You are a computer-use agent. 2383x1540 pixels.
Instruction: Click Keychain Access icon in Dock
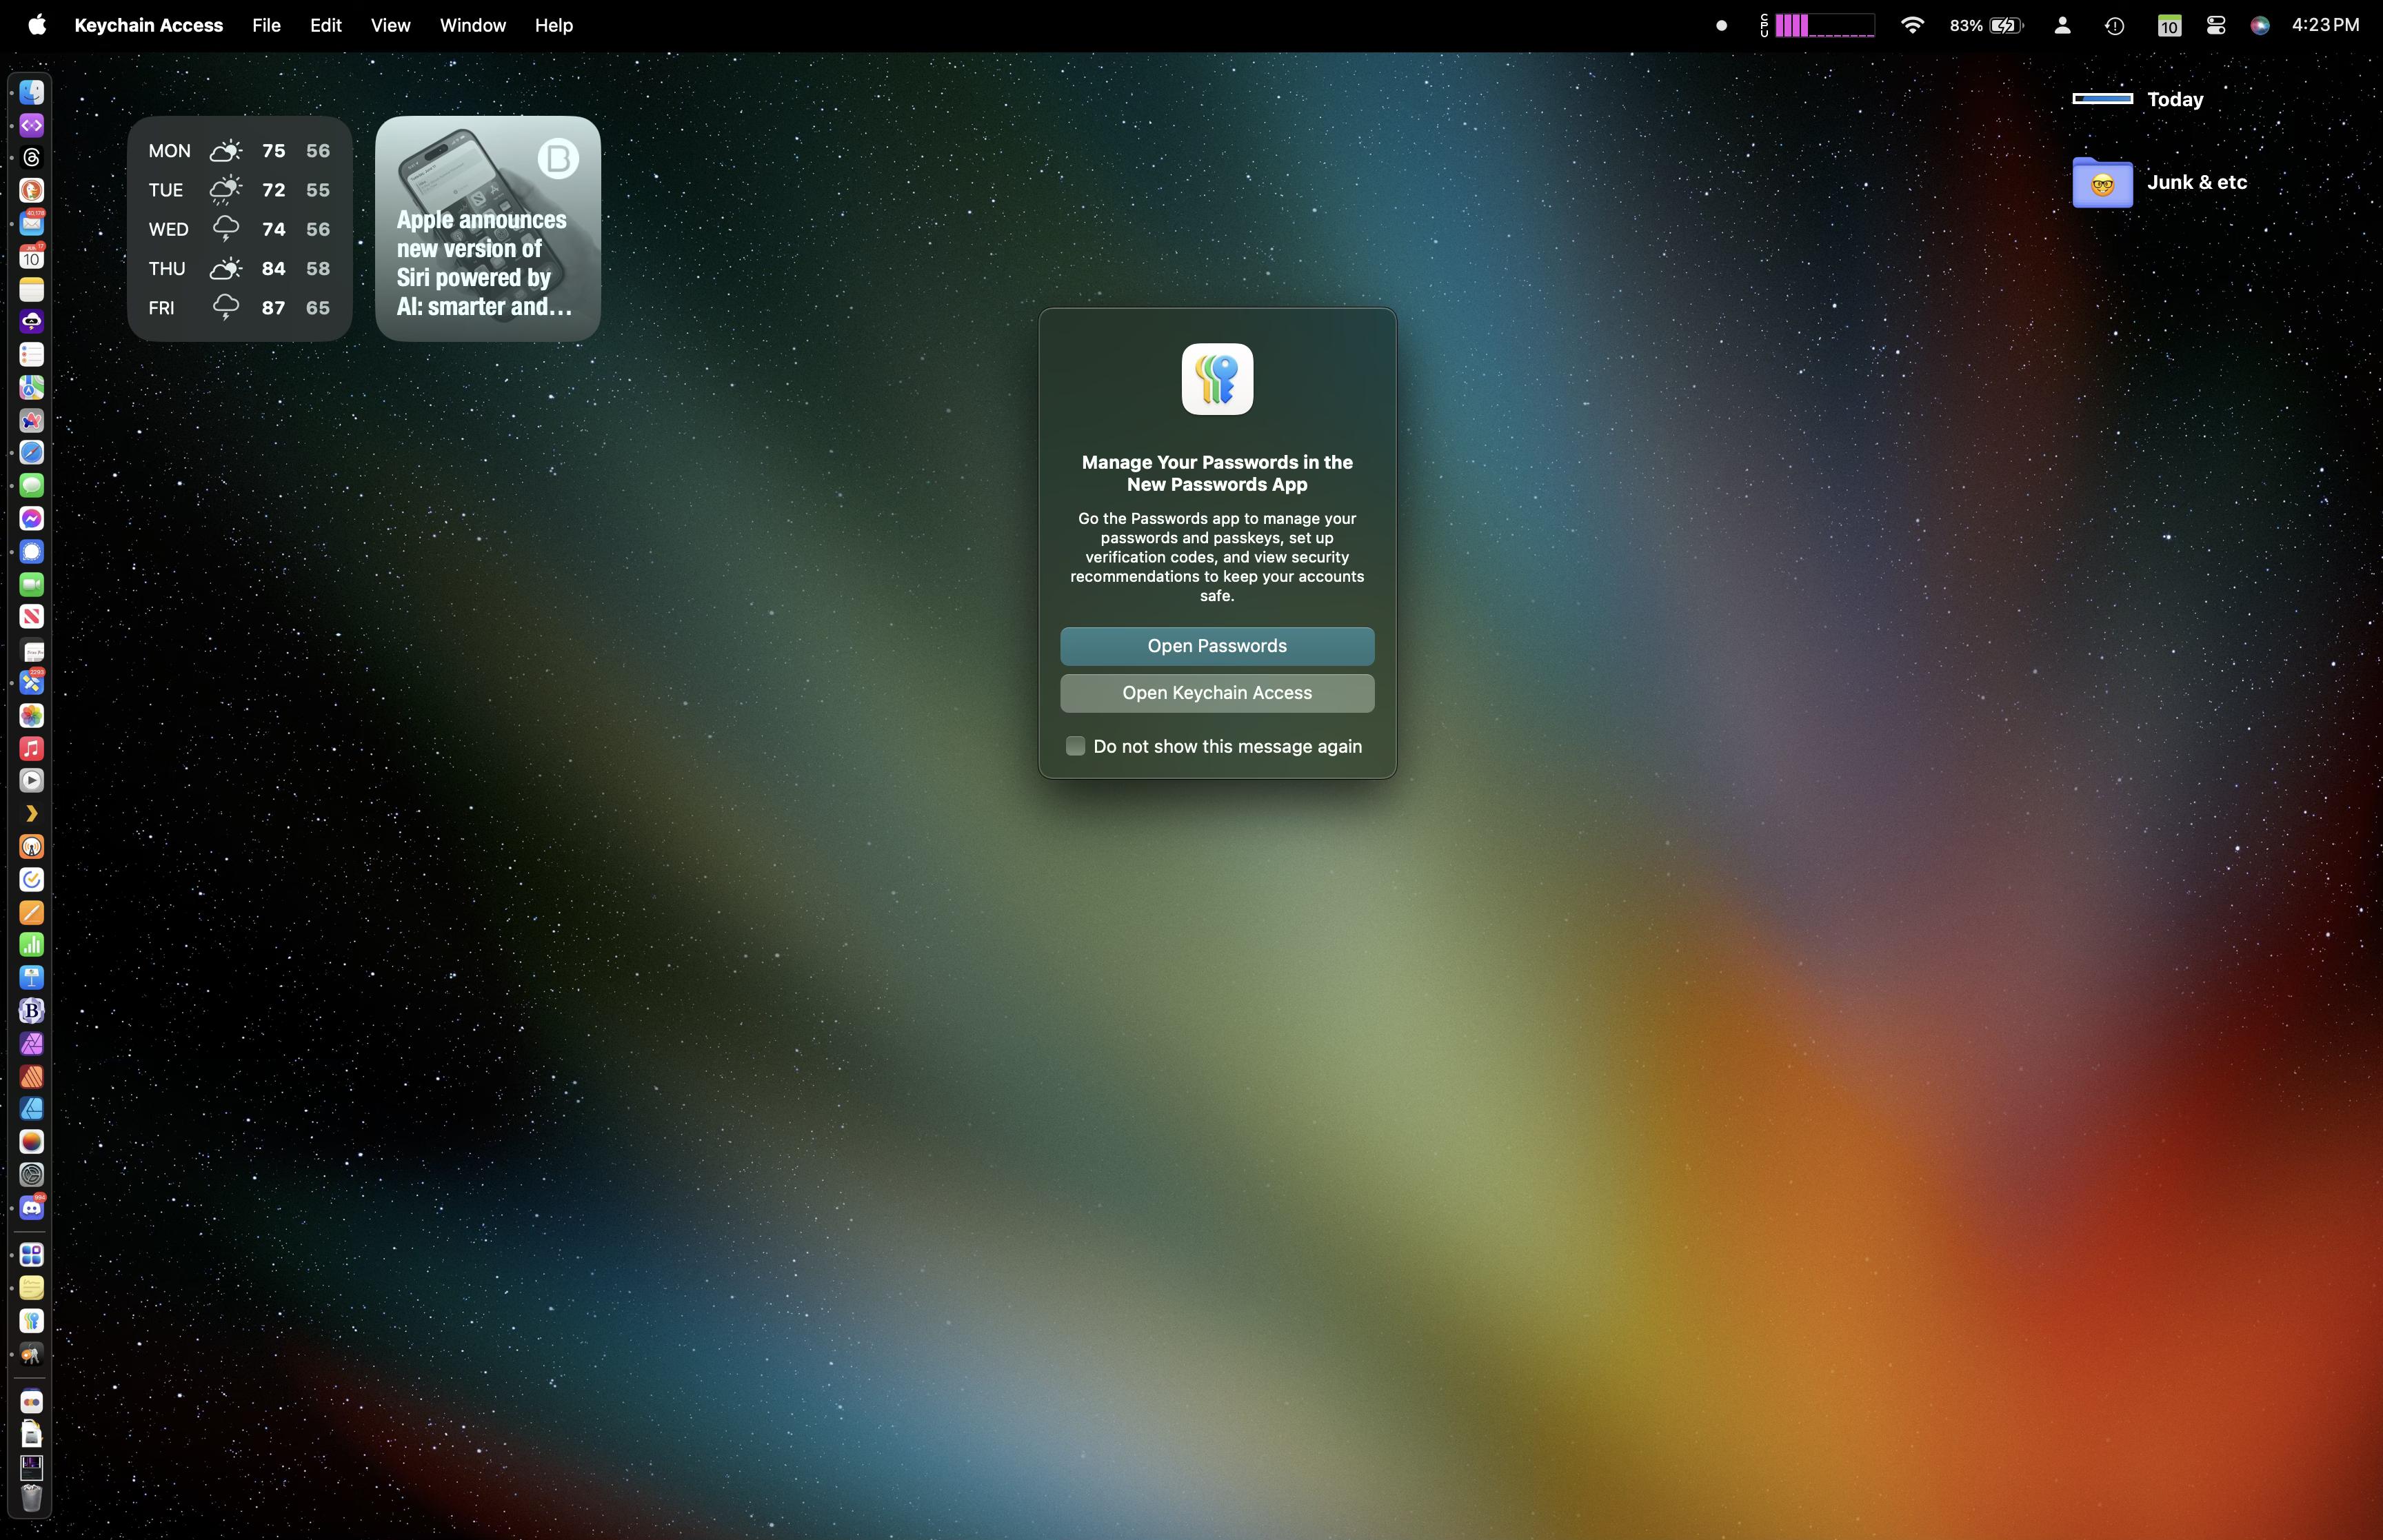click(x=32, y=1354)
